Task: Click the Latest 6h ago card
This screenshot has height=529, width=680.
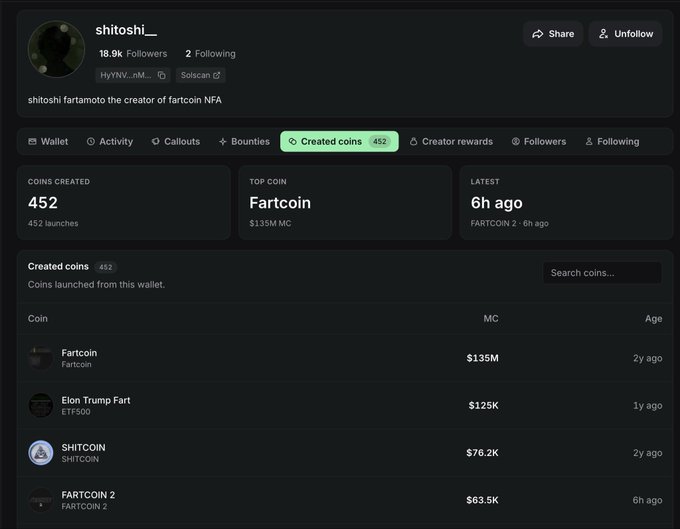Action: tap(566, 202)
